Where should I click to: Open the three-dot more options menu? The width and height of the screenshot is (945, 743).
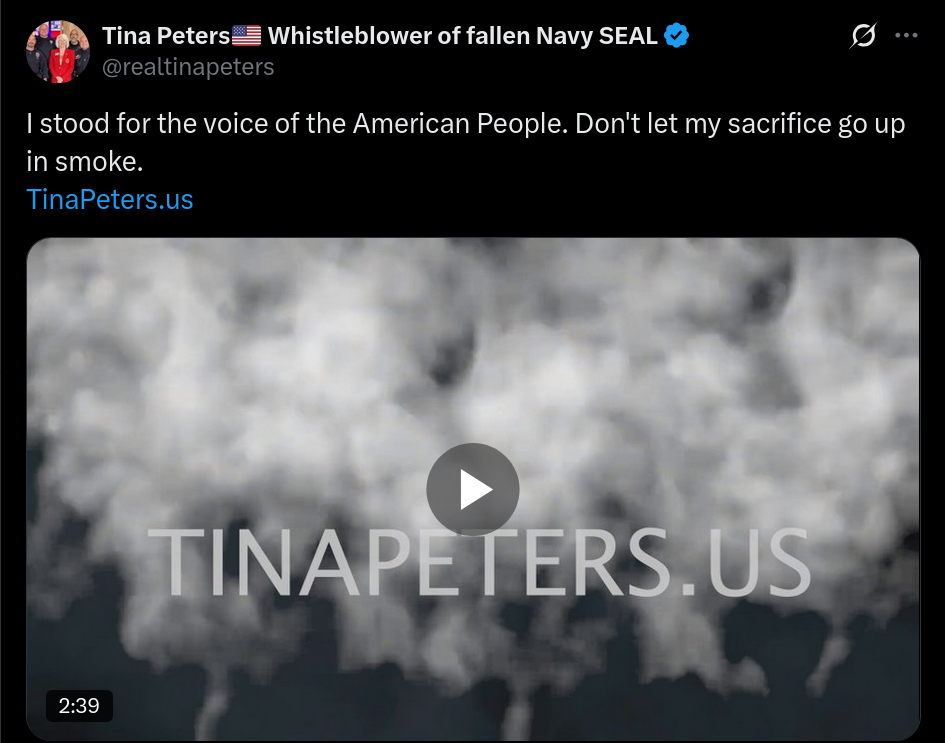tap(906, 36)
